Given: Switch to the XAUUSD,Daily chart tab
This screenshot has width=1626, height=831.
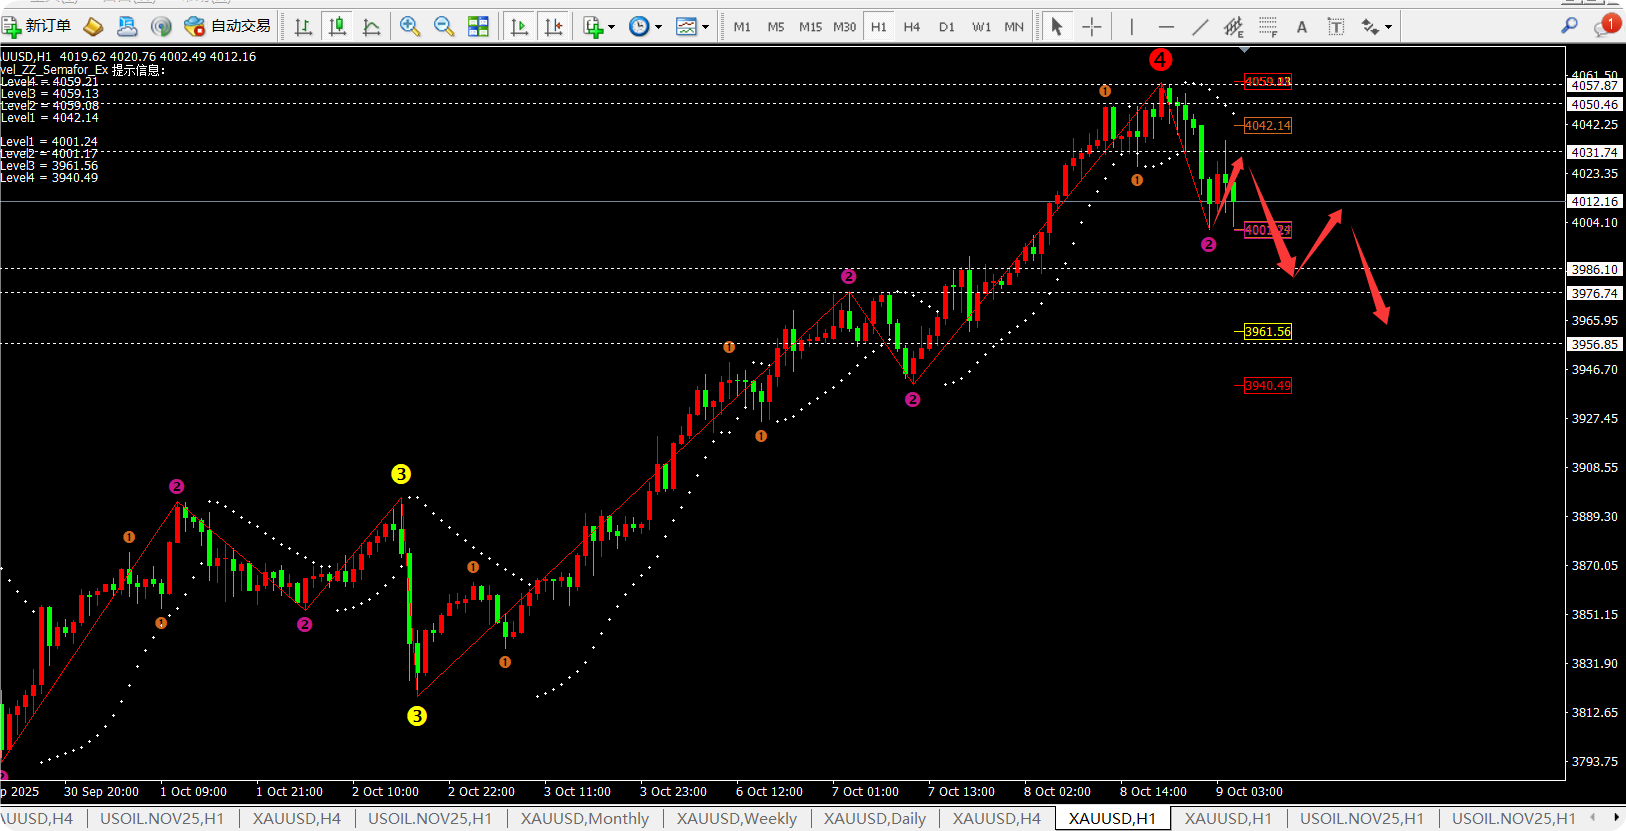Looking at the screenshot, I should click(x=874, y=818).
